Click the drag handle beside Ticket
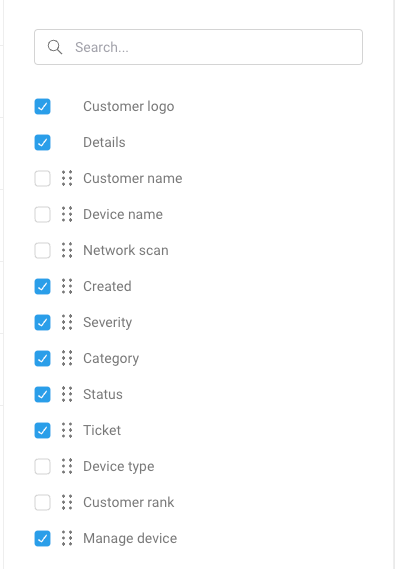Viewport: 395px width, 569px height. pos(67,430)
